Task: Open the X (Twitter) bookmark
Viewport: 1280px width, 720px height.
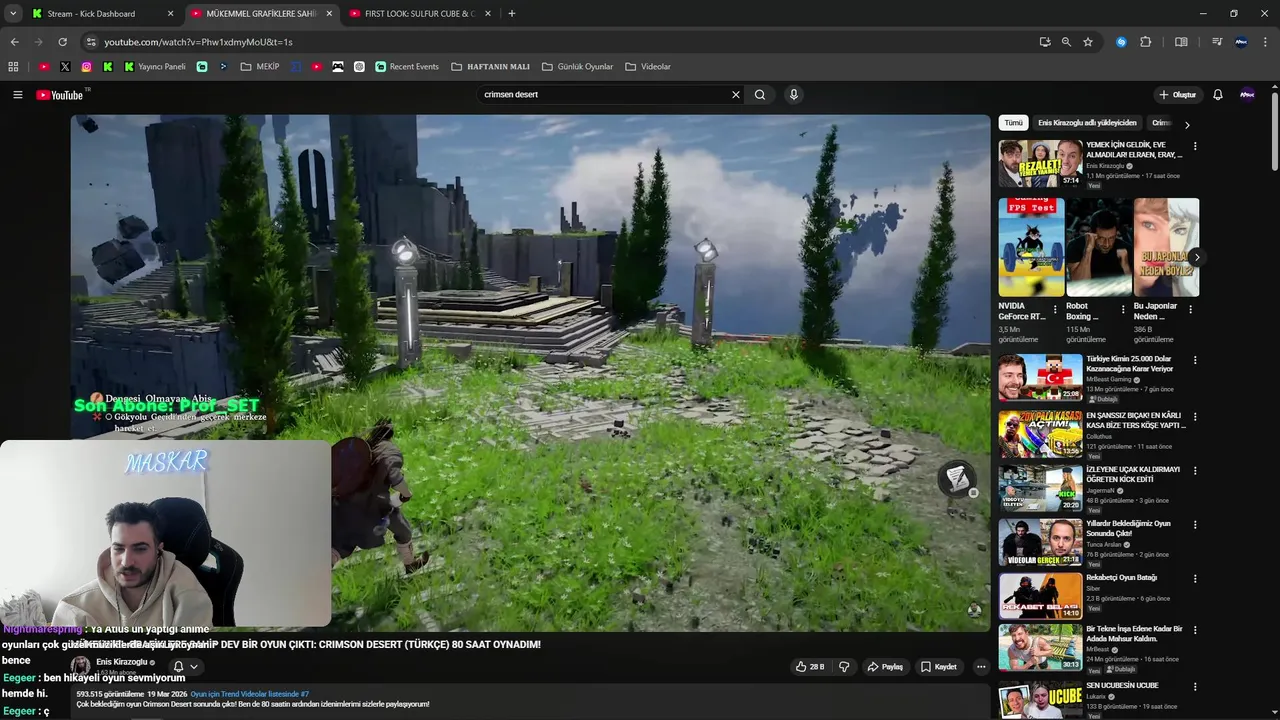Action: (65, 67)
